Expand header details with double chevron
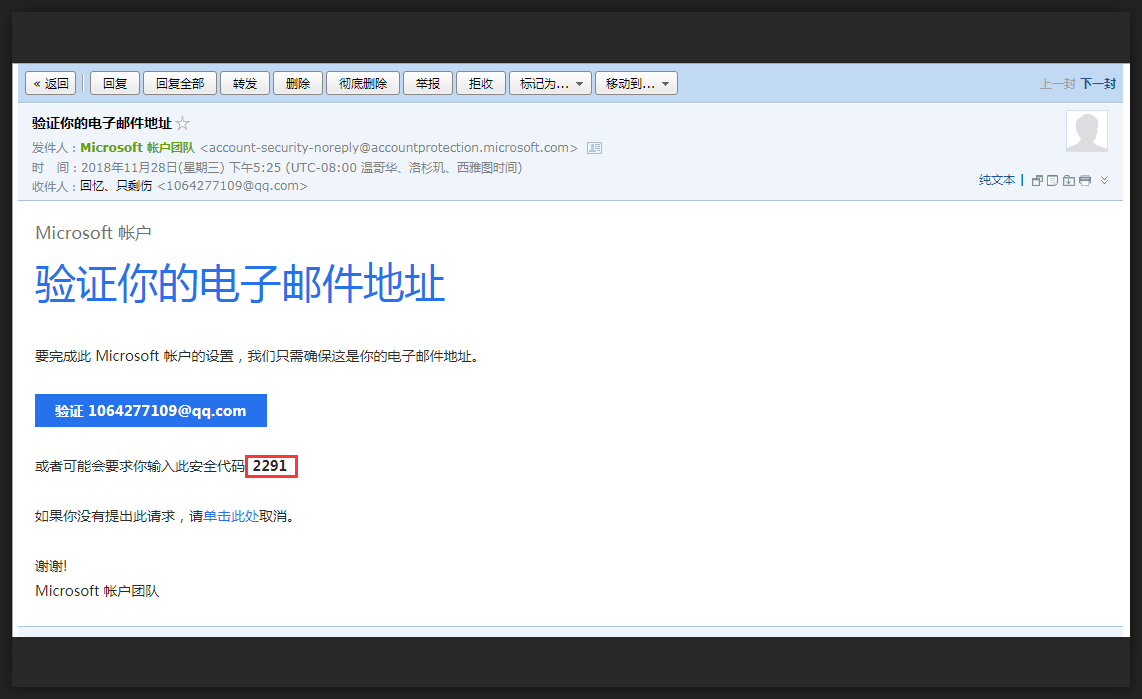Screen dimensions: 1142x699 [1104, 180]
